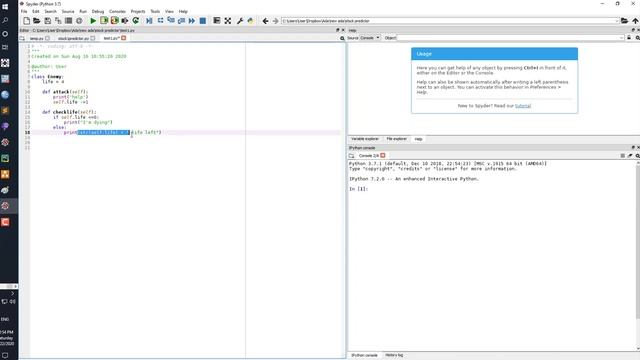The width and height of the screenshot is (640, 360).
Task: Open the View menu
Action: pos(169,11)
